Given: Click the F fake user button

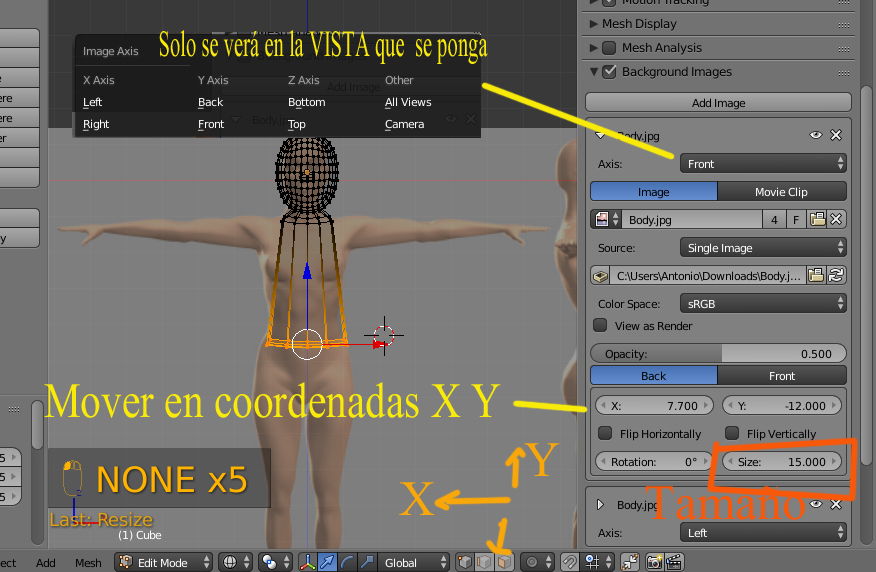Looking at the screenshot, I should [796, 220].
